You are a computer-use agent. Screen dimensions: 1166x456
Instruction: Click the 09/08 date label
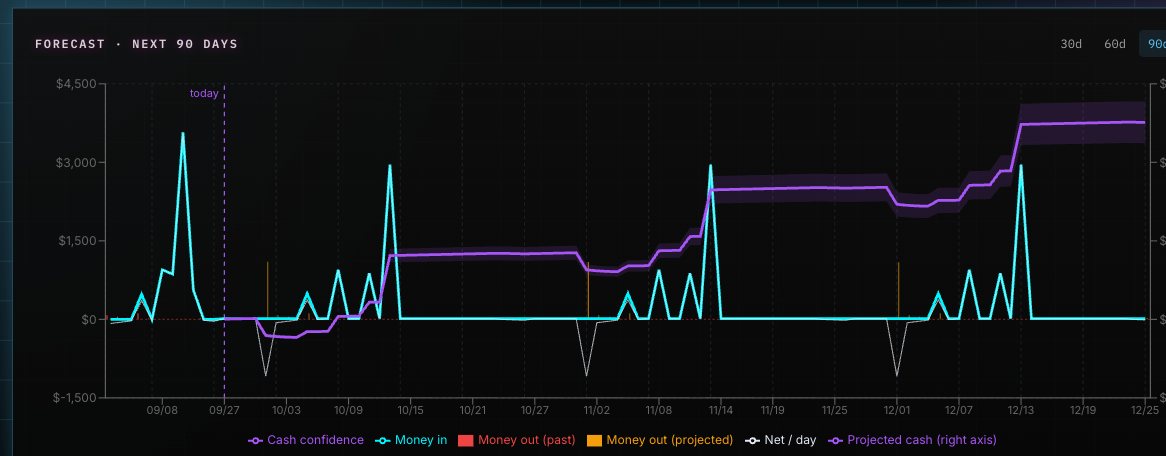click(161, 410)
